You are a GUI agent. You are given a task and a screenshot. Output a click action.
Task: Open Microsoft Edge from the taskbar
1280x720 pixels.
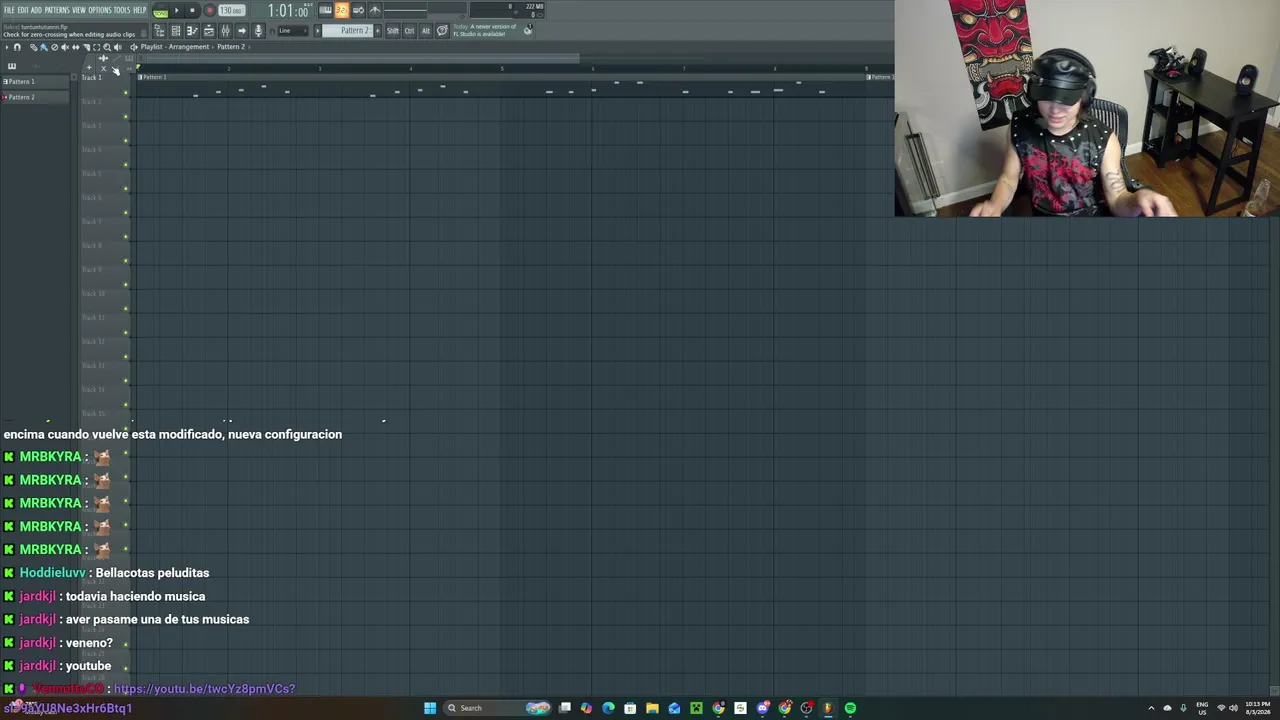pyautogui.click(x=608, y=708)
